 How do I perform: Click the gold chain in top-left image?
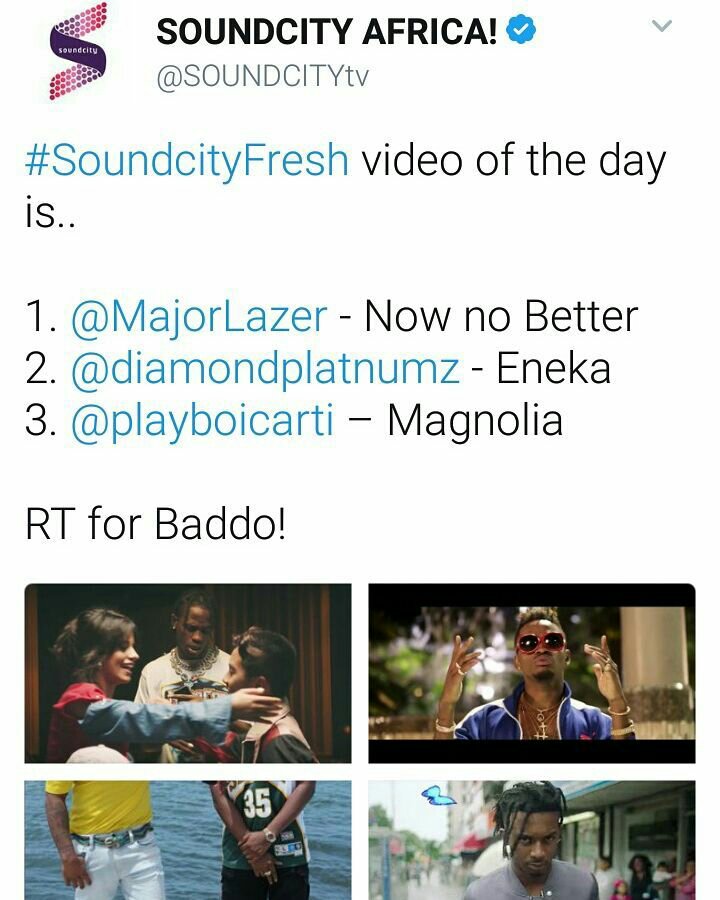194,665
